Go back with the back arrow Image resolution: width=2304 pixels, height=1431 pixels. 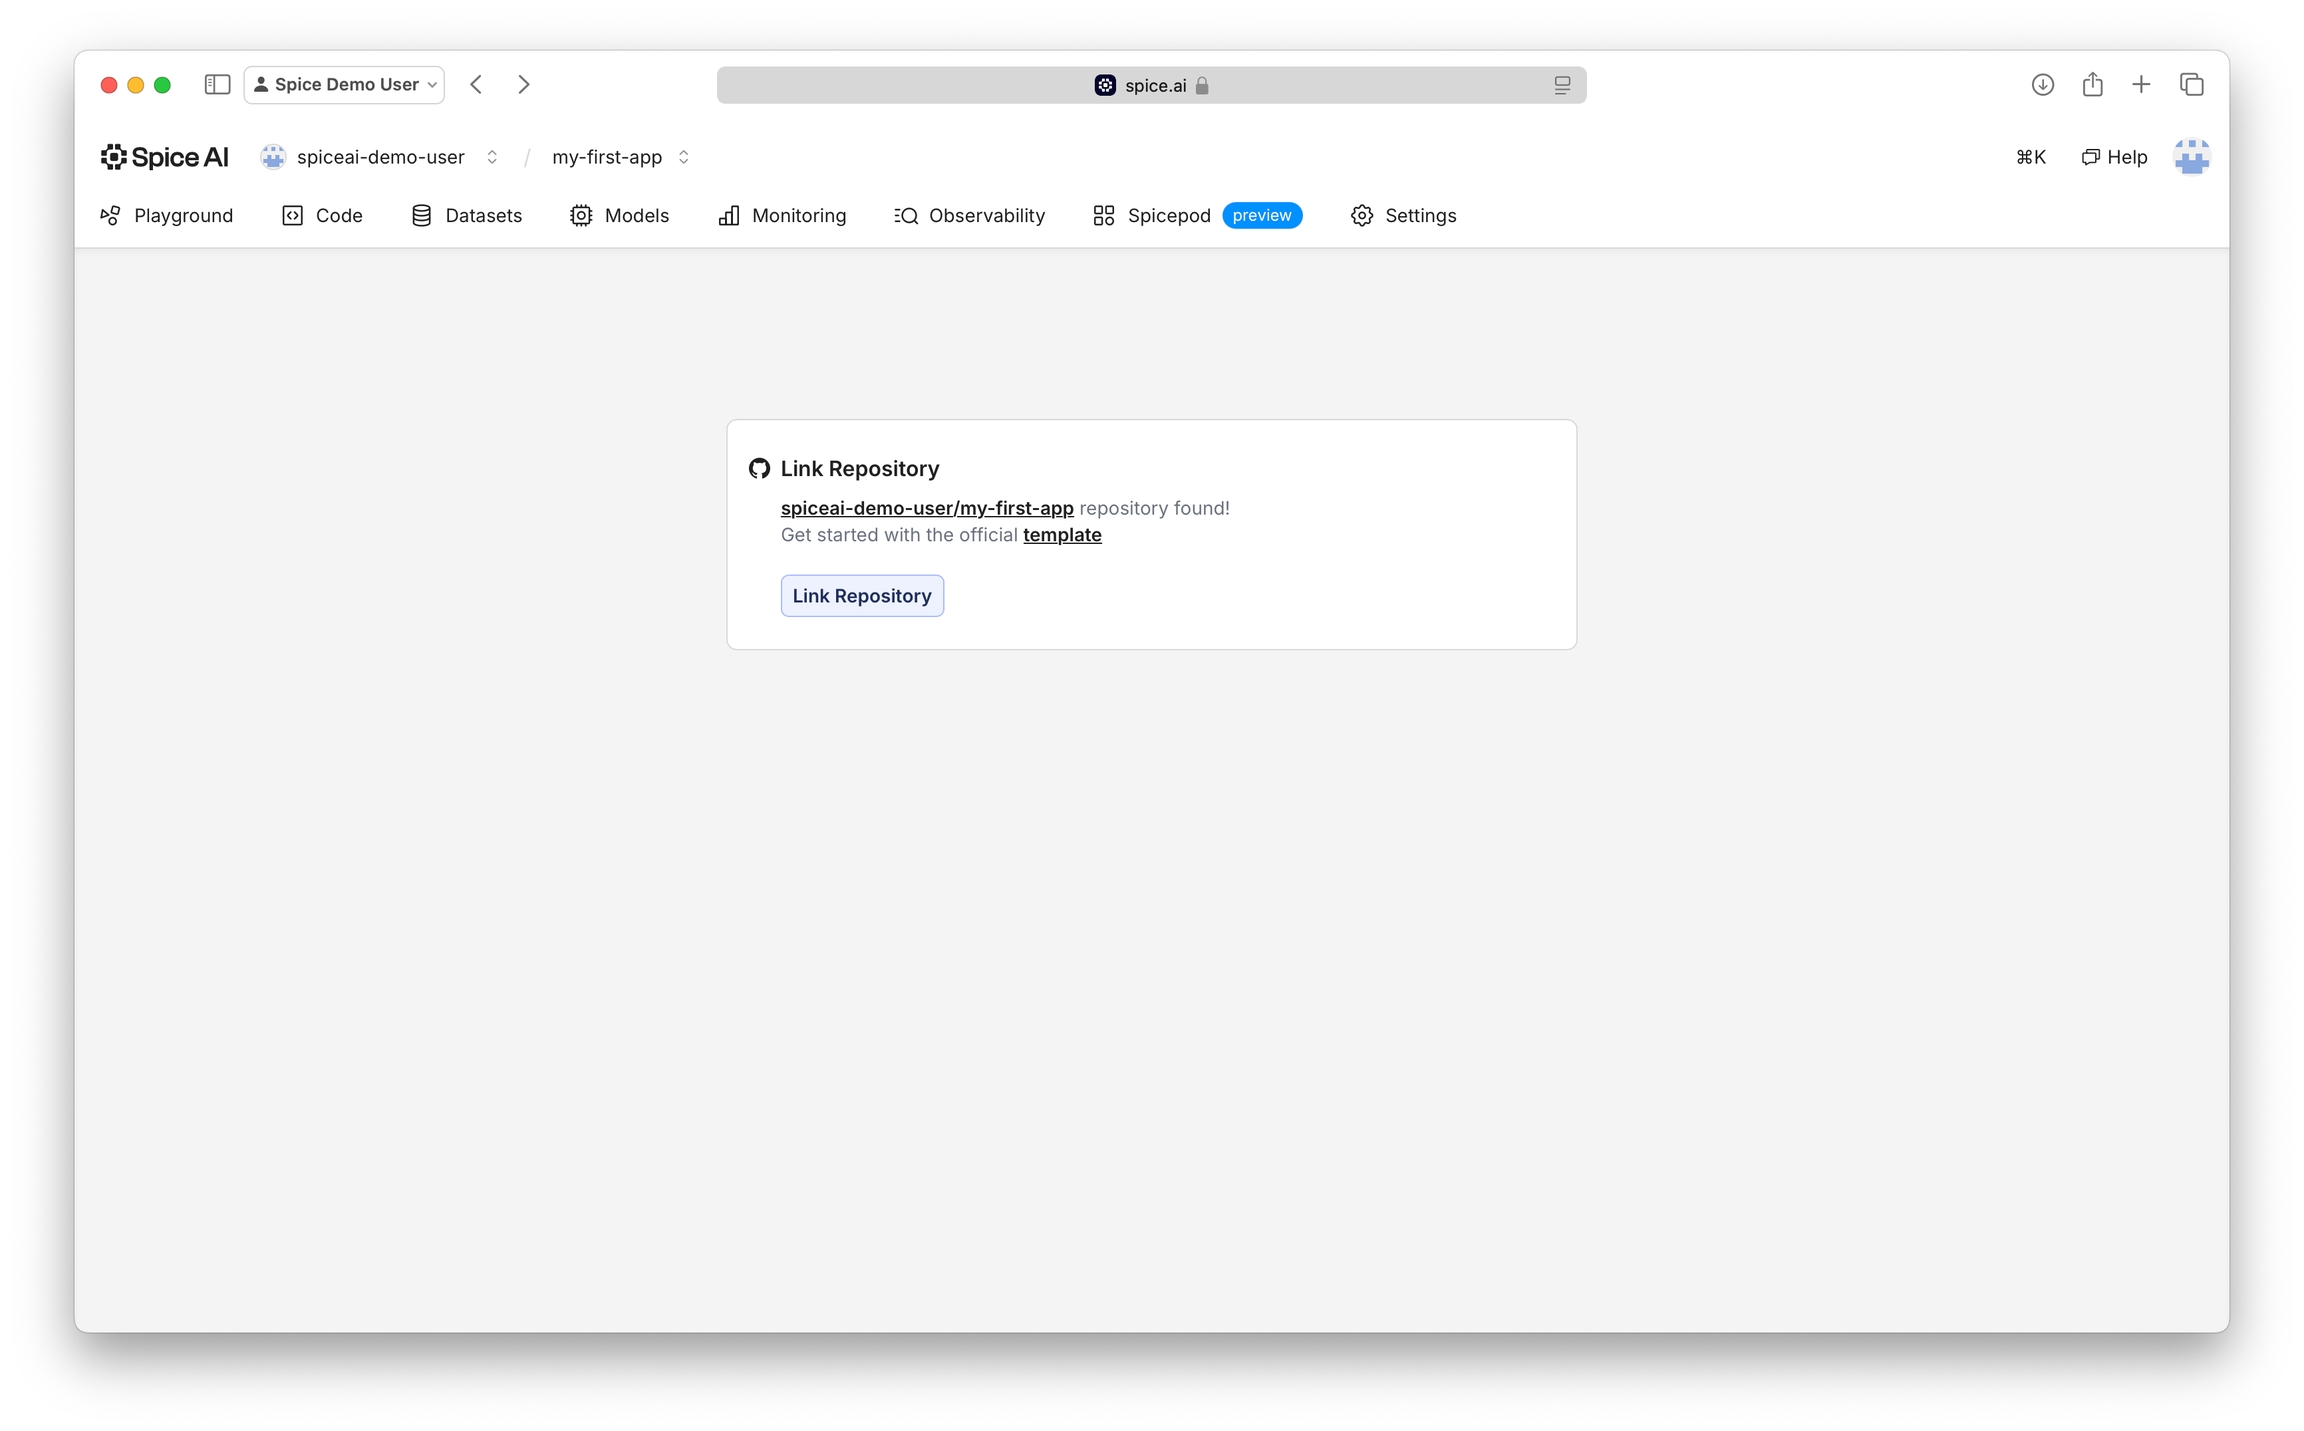point(477,85)
